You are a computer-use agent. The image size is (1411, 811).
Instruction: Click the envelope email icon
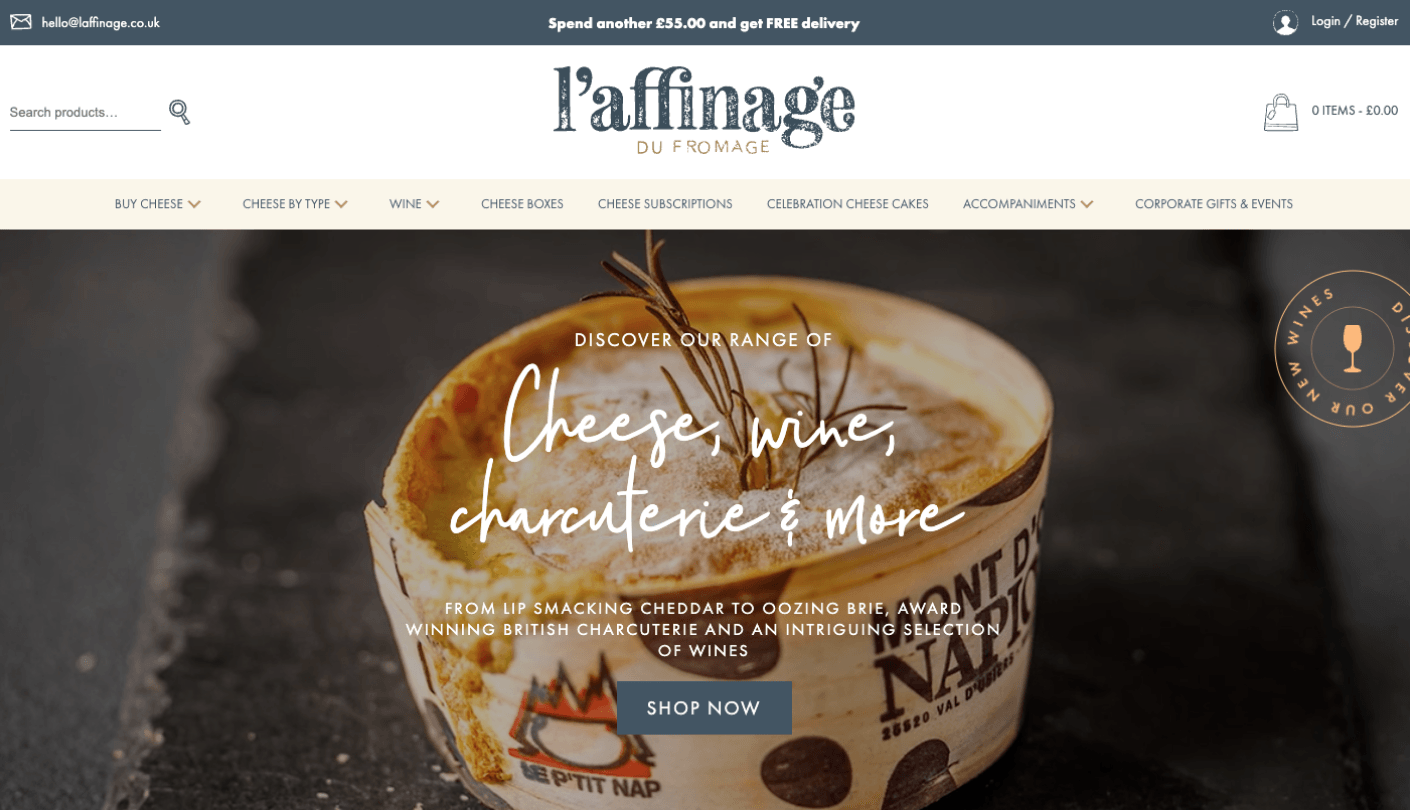[x=21, y=22]
